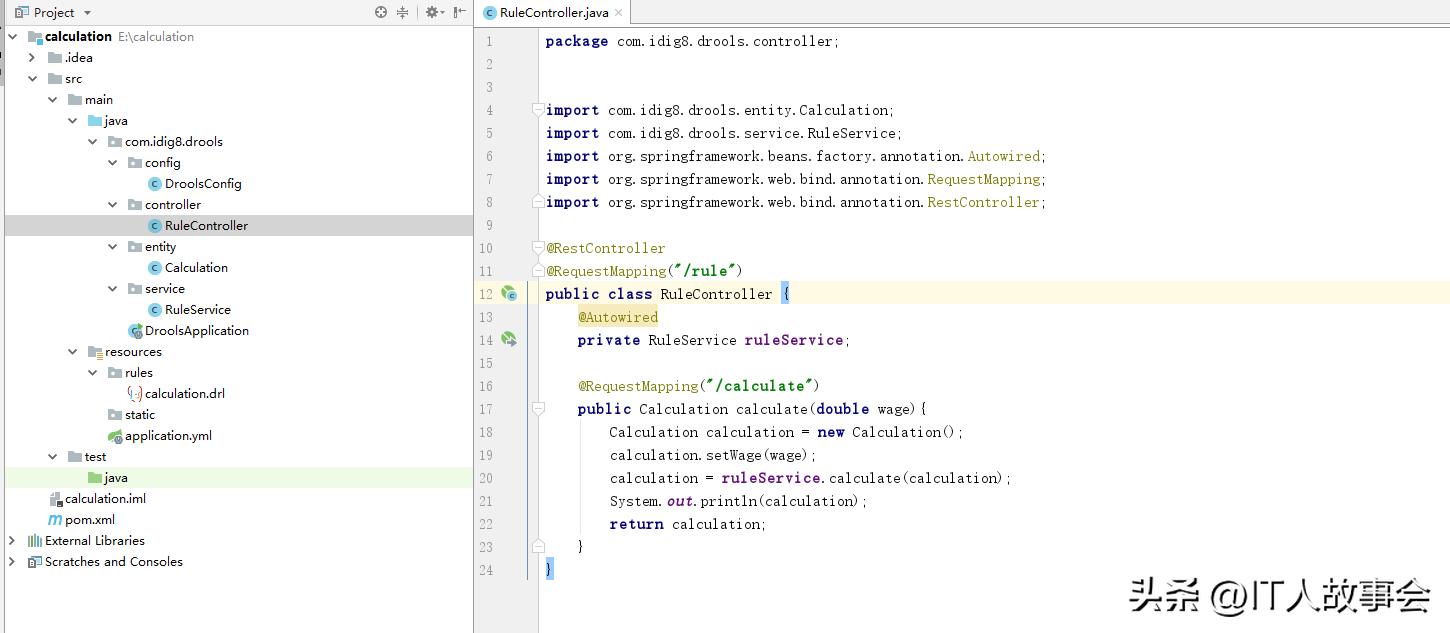Toggle code fold on the calculate method line
This screenshot has height=633, width=1450.
pyautogui.click(x=538, y=409)
